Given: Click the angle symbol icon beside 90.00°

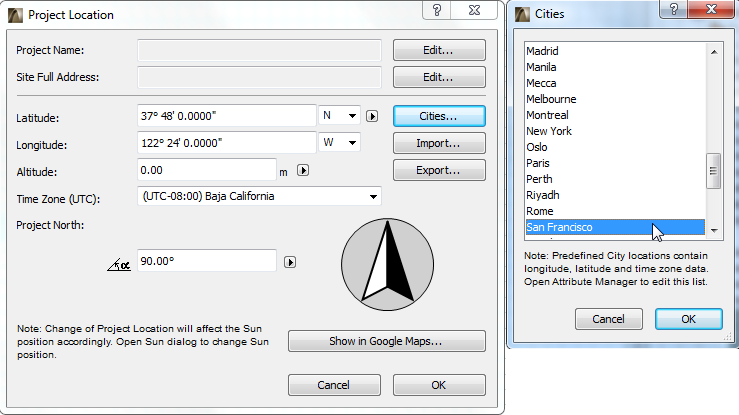Looking at the screenshot, I should [119, 265].
